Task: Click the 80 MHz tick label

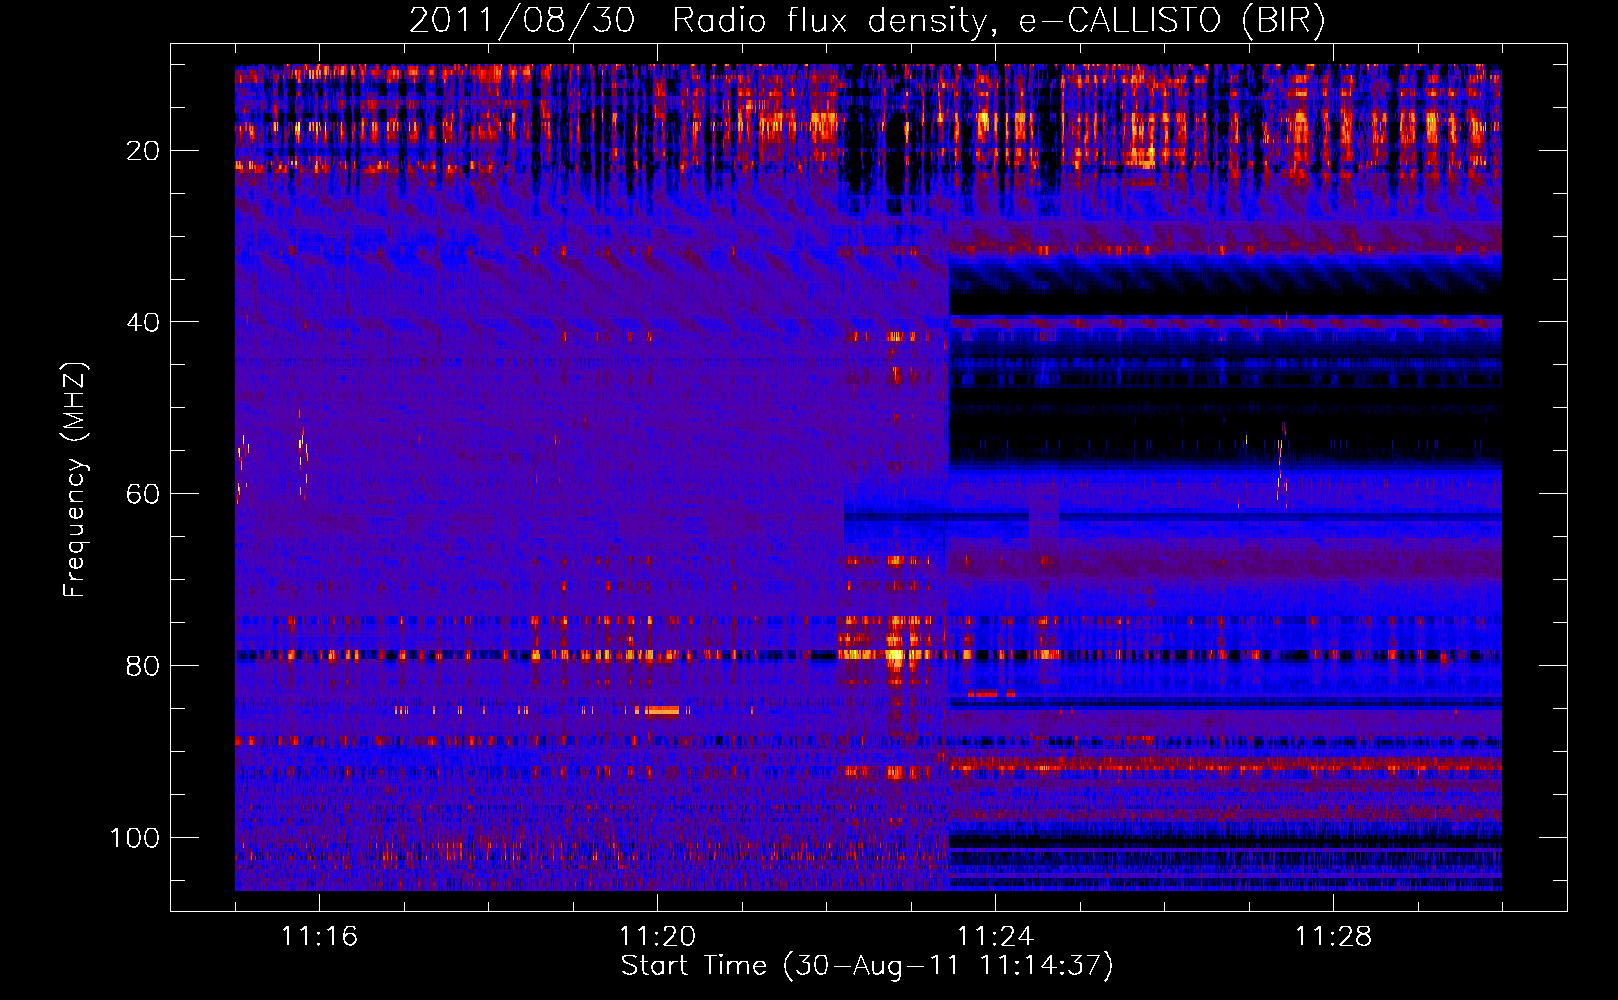Action: (142, 666)
